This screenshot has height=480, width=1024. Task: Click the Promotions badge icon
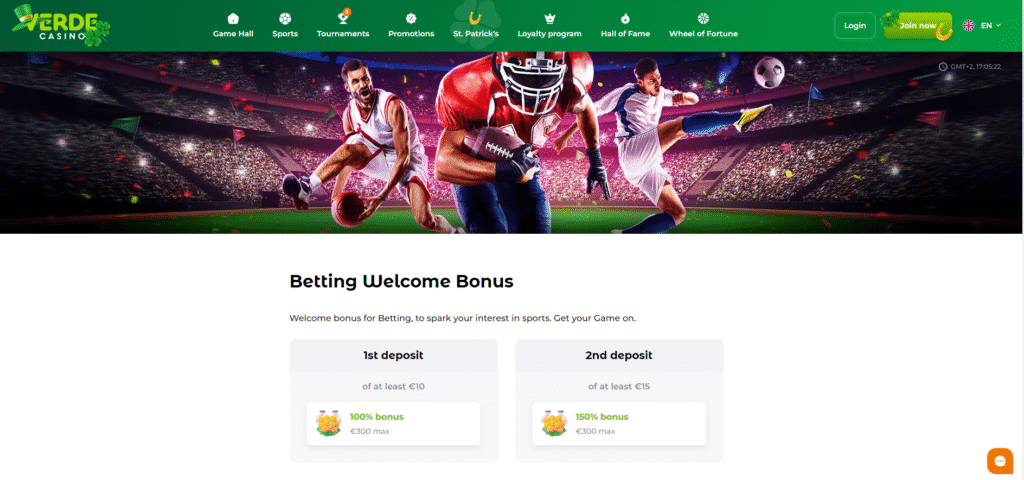pyautogui.click(x=411, y=18)
